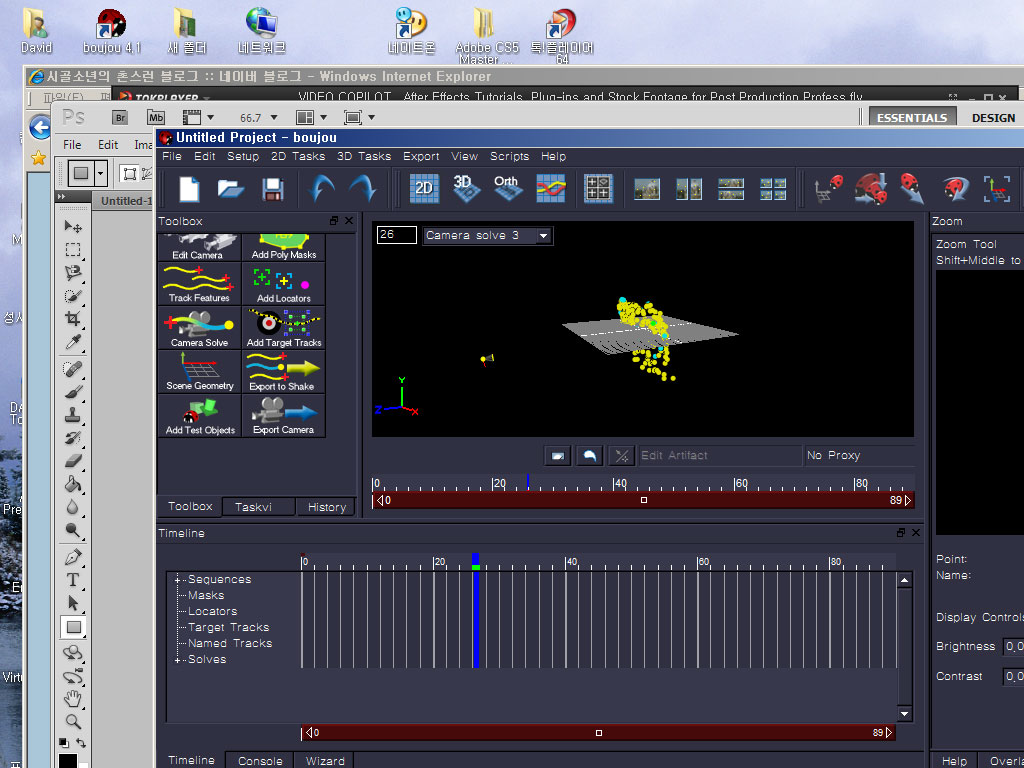Pick the Horizontal Type tool in Photoshop

(72, 580)
